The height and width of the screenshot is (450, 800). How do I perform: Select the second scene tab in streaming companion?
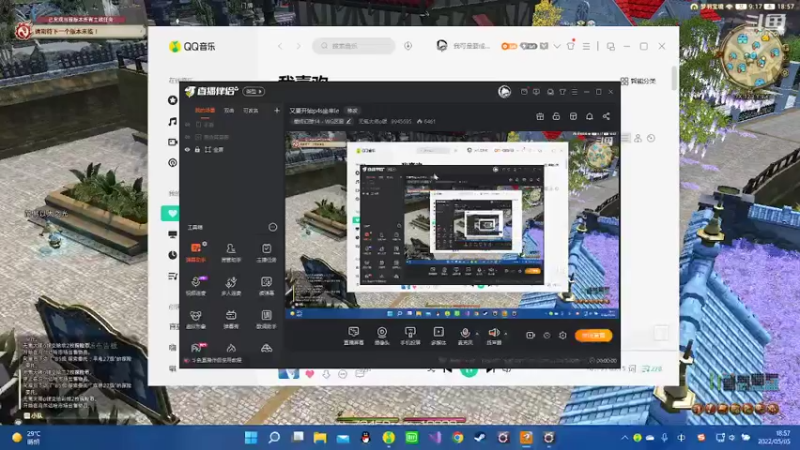[x=229, y=110]
